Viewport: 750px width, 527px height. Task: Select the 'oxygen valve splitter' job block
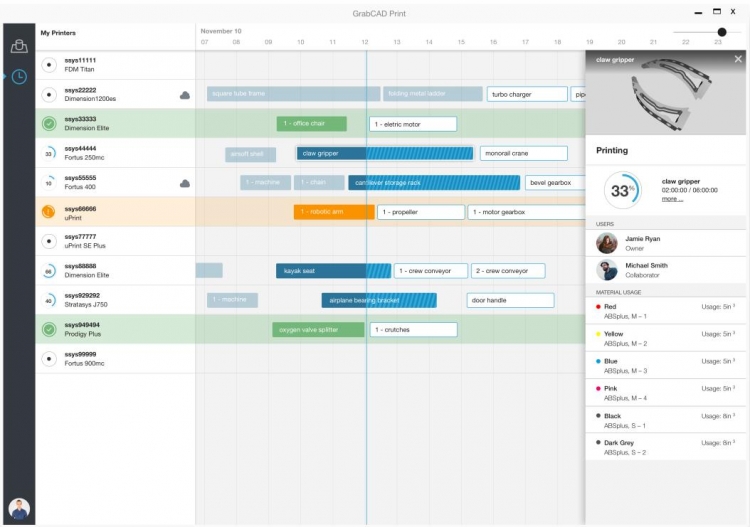coord(318,330)
